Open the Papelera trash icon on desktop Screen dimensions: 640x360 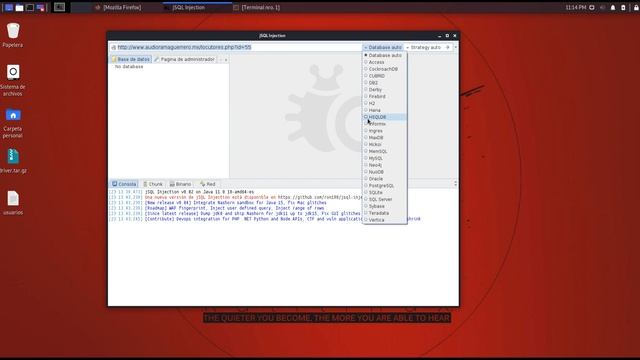point(13,31)
